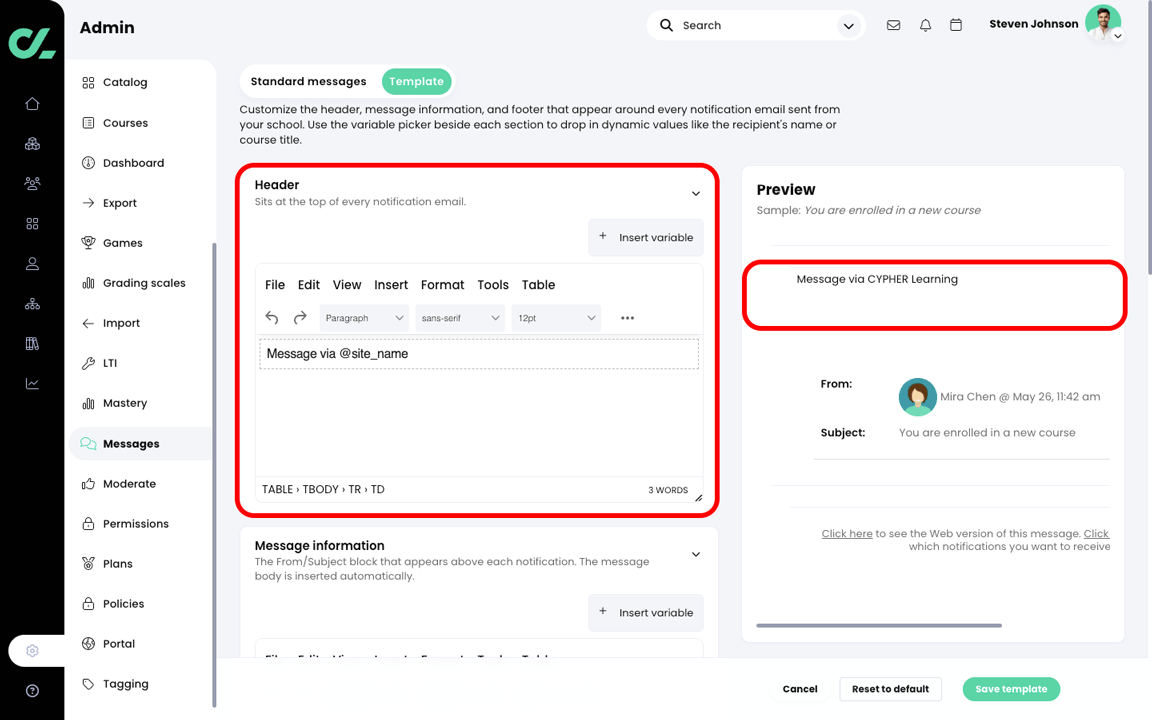Open LTI in the Admin menu
Image resolution: width=1152 pixels, height=720 pixels.
(109, 363)
